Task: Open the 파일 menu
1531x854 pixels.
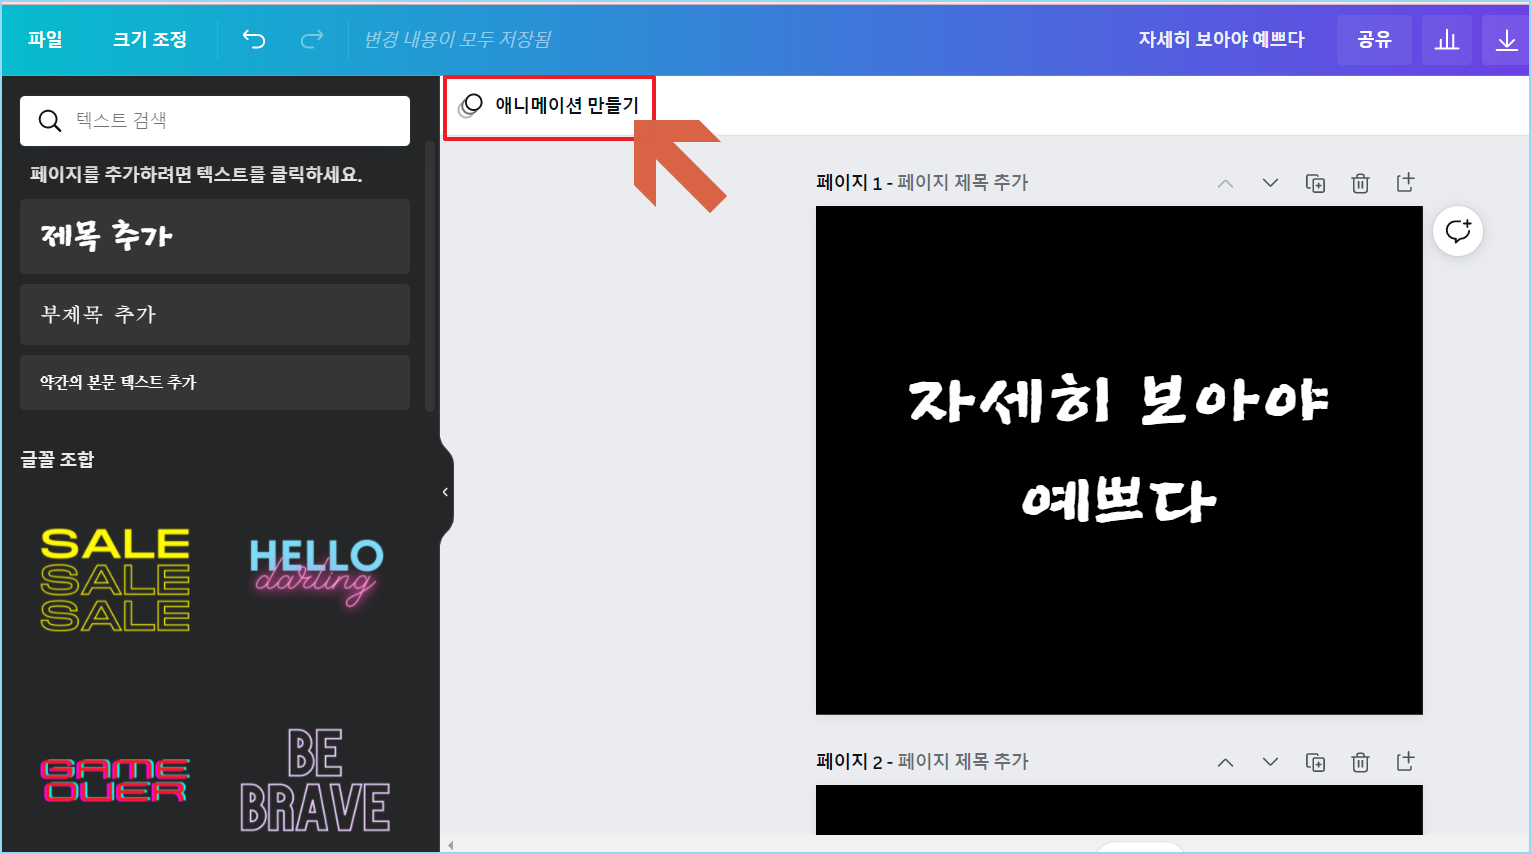Action: 45,39
